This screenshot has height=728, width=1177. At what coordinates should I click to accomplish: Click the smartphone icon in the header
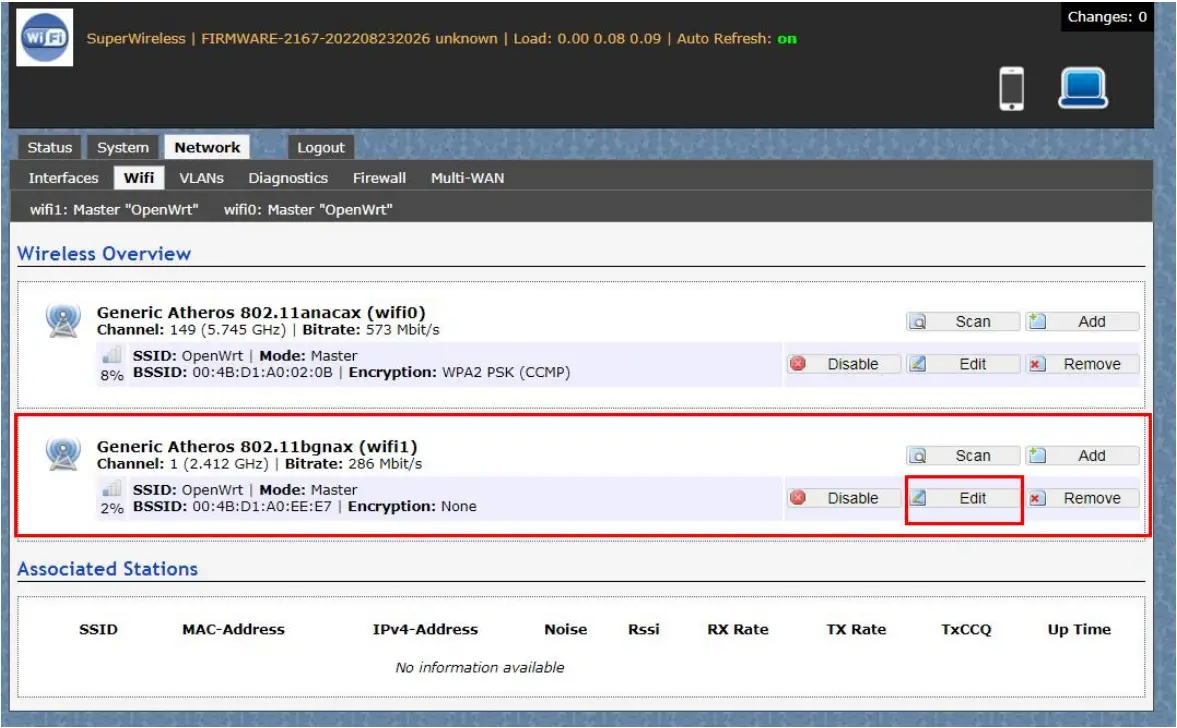[x=1011, y=89]
